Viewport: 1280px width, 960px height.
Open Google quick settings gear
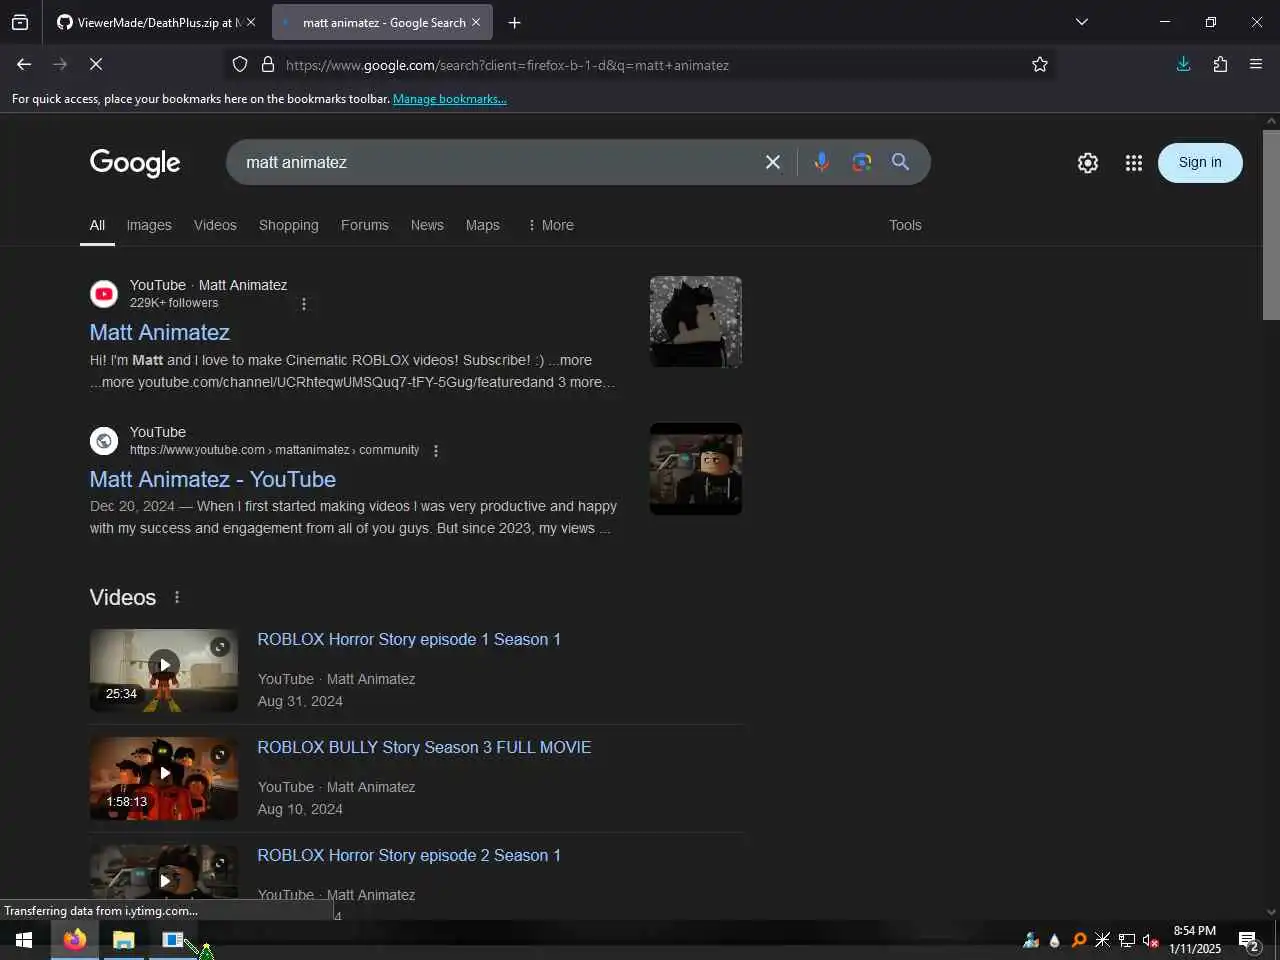pyautogui.click(x=1088, y=163)
